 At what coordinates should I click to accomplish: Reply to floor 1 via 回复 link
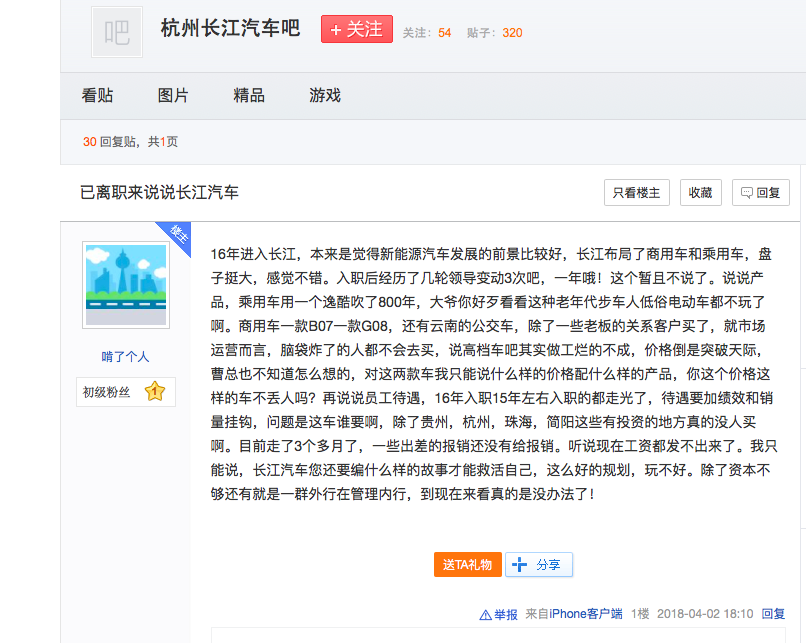[773, 614]
